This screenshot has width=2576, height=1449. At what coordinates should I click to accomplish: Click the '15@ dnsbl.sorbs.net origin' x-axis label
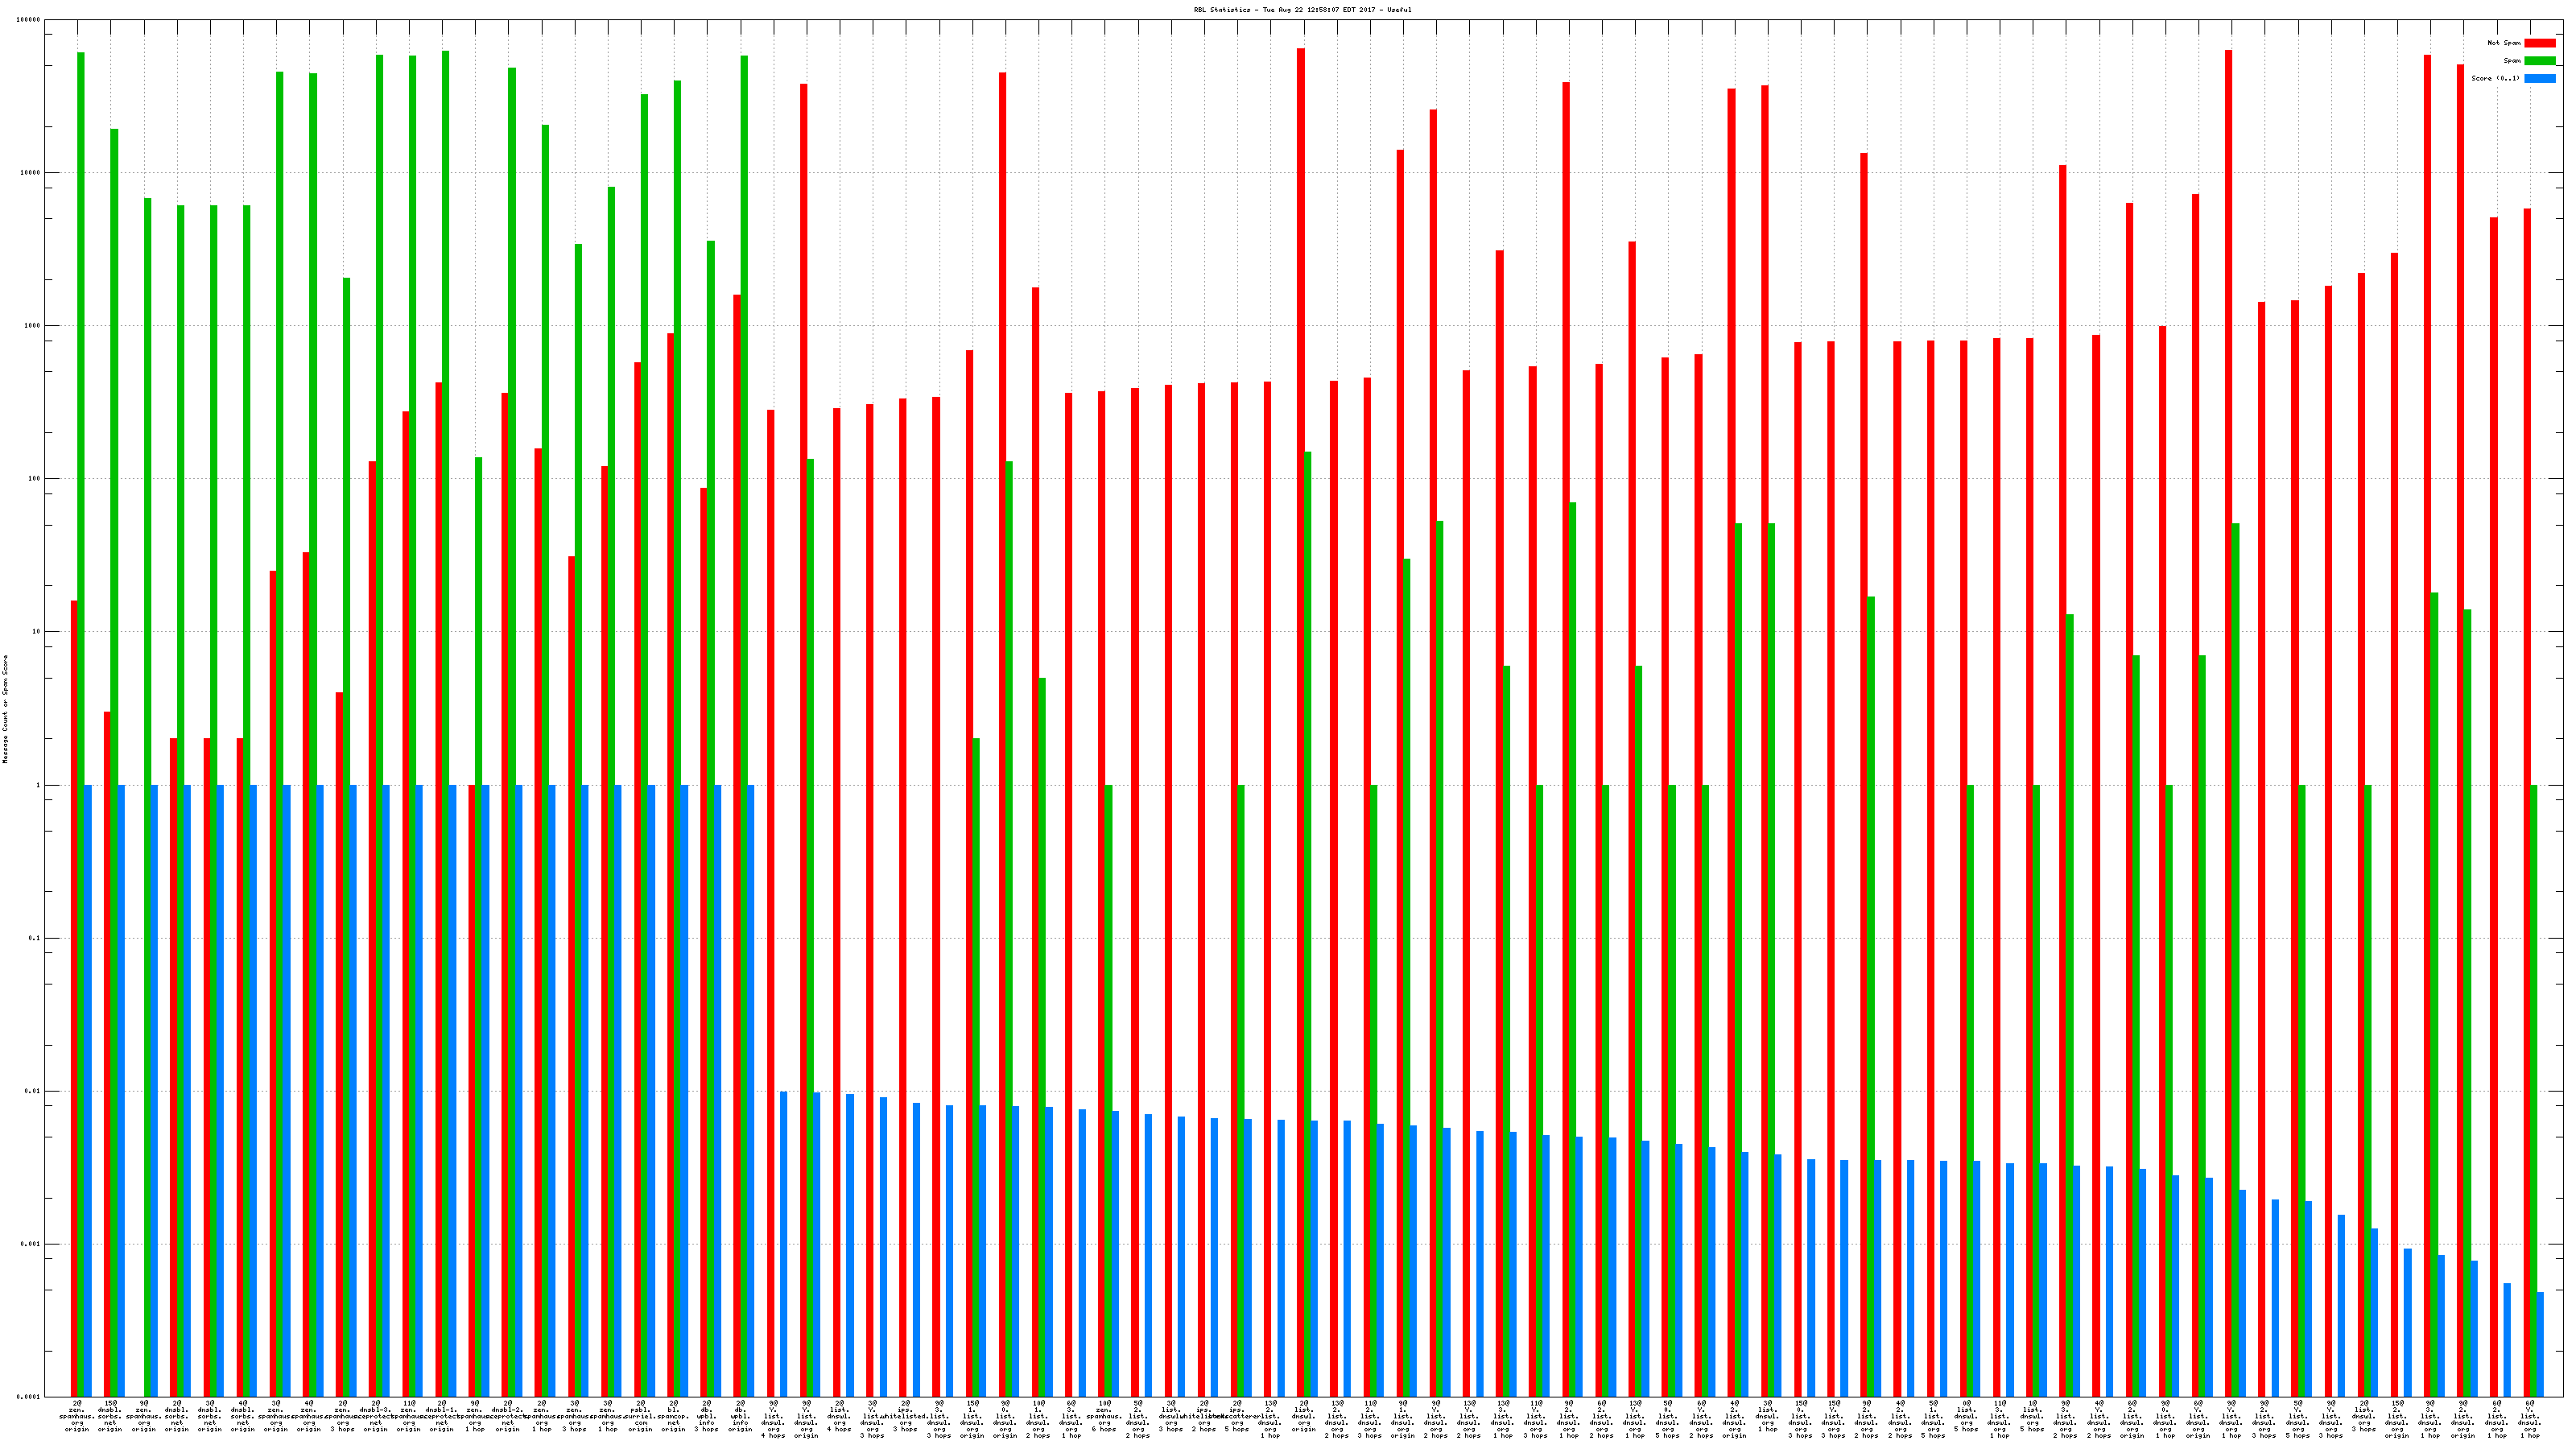click(x=110, y=1417)
